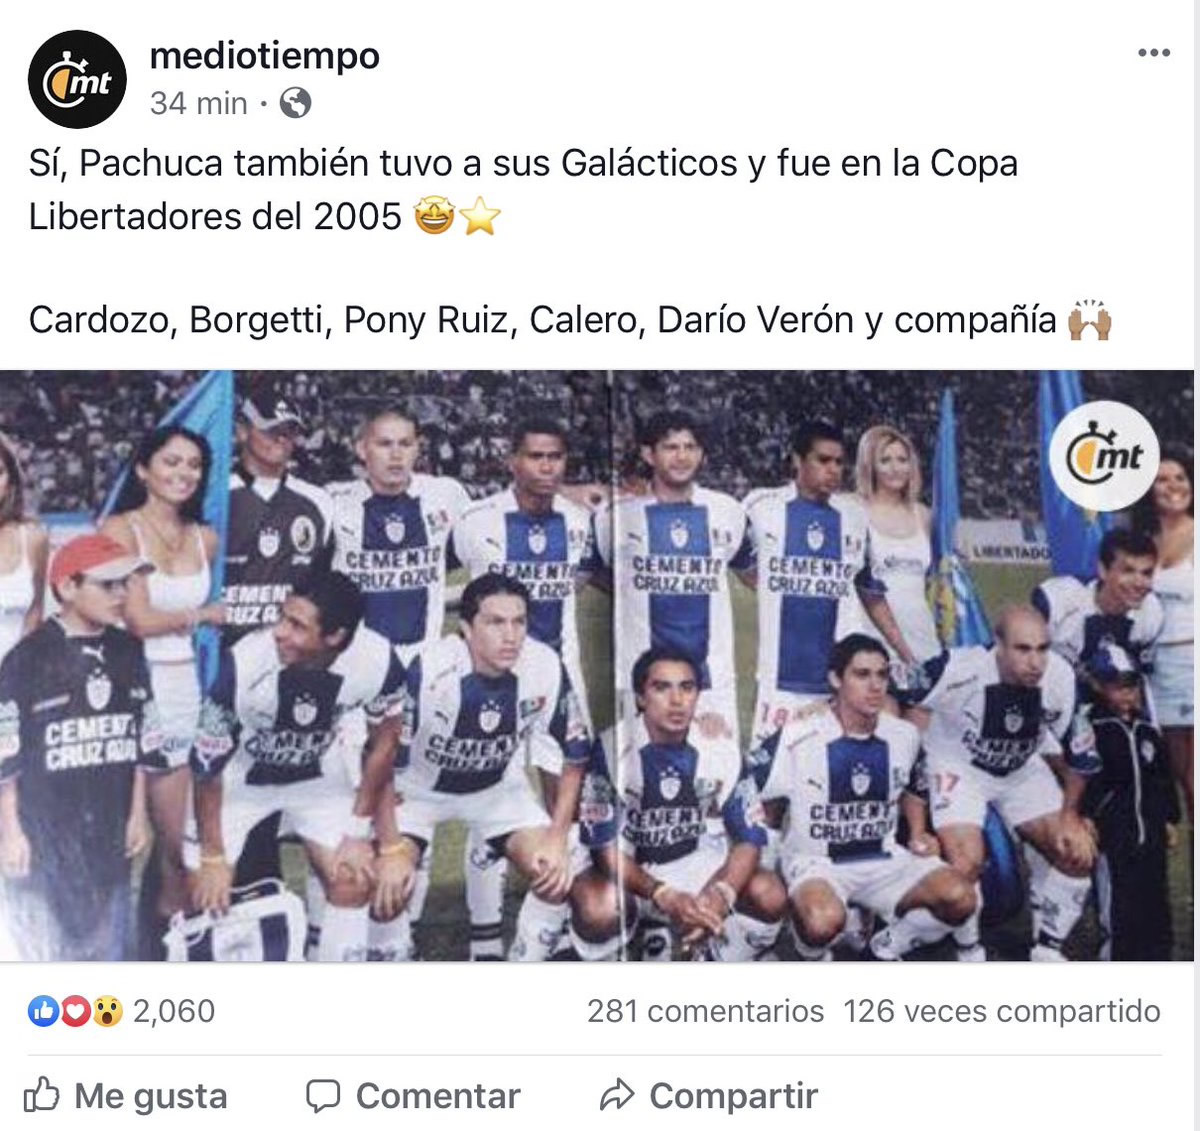Open the Pachuca team photo

597,665
